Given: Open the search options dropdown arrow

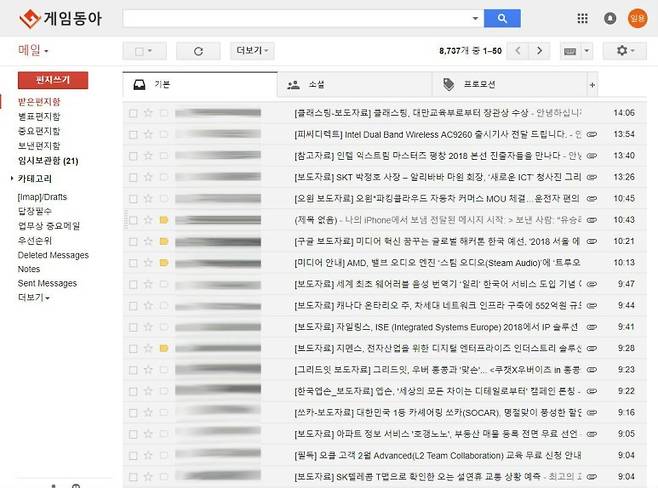Looking at the screenshot, I should (475, 18).
